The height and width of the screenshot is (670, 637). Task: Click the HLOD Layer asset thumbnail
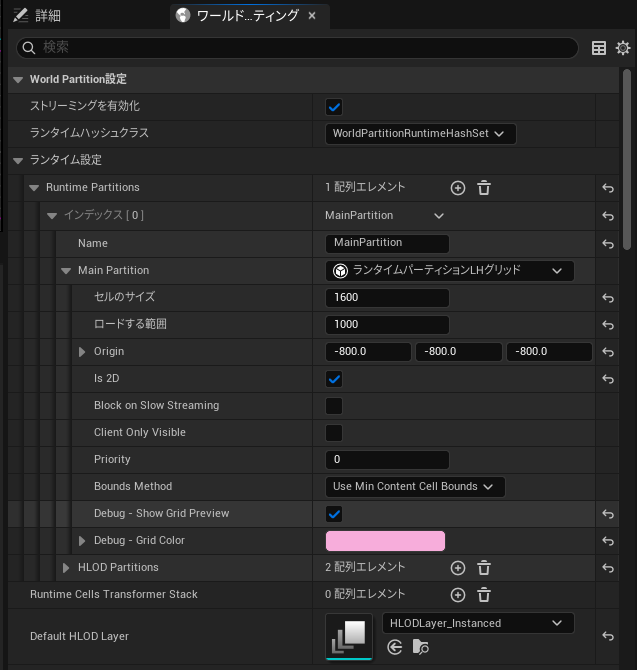(349, 637)
